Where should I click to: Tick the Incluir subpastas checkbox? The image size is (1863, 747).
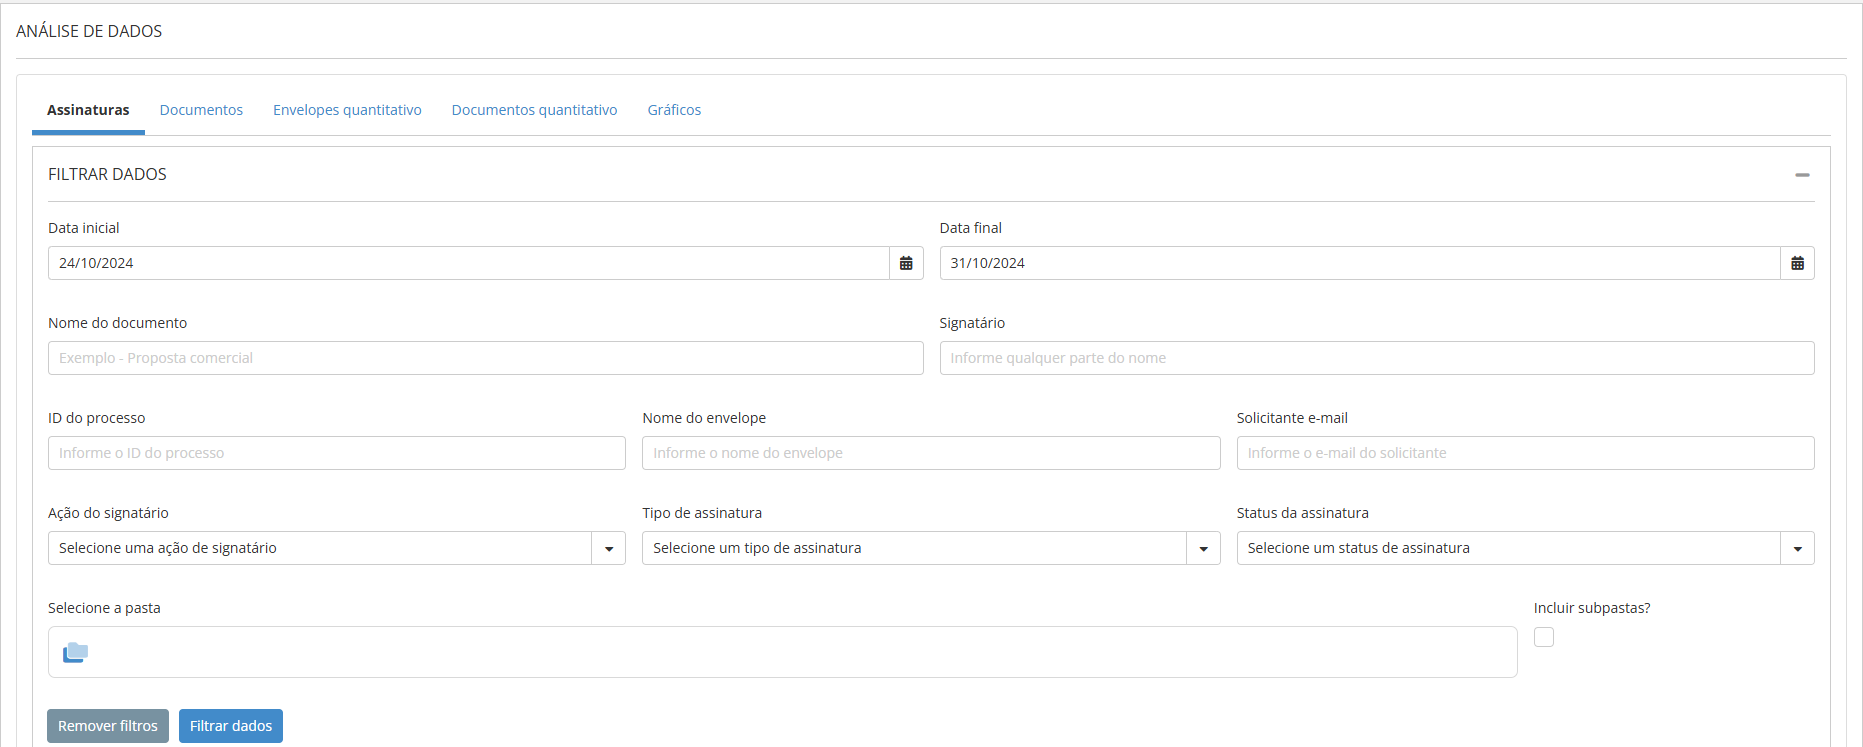pyautogui.click(x=1544, y=637)
